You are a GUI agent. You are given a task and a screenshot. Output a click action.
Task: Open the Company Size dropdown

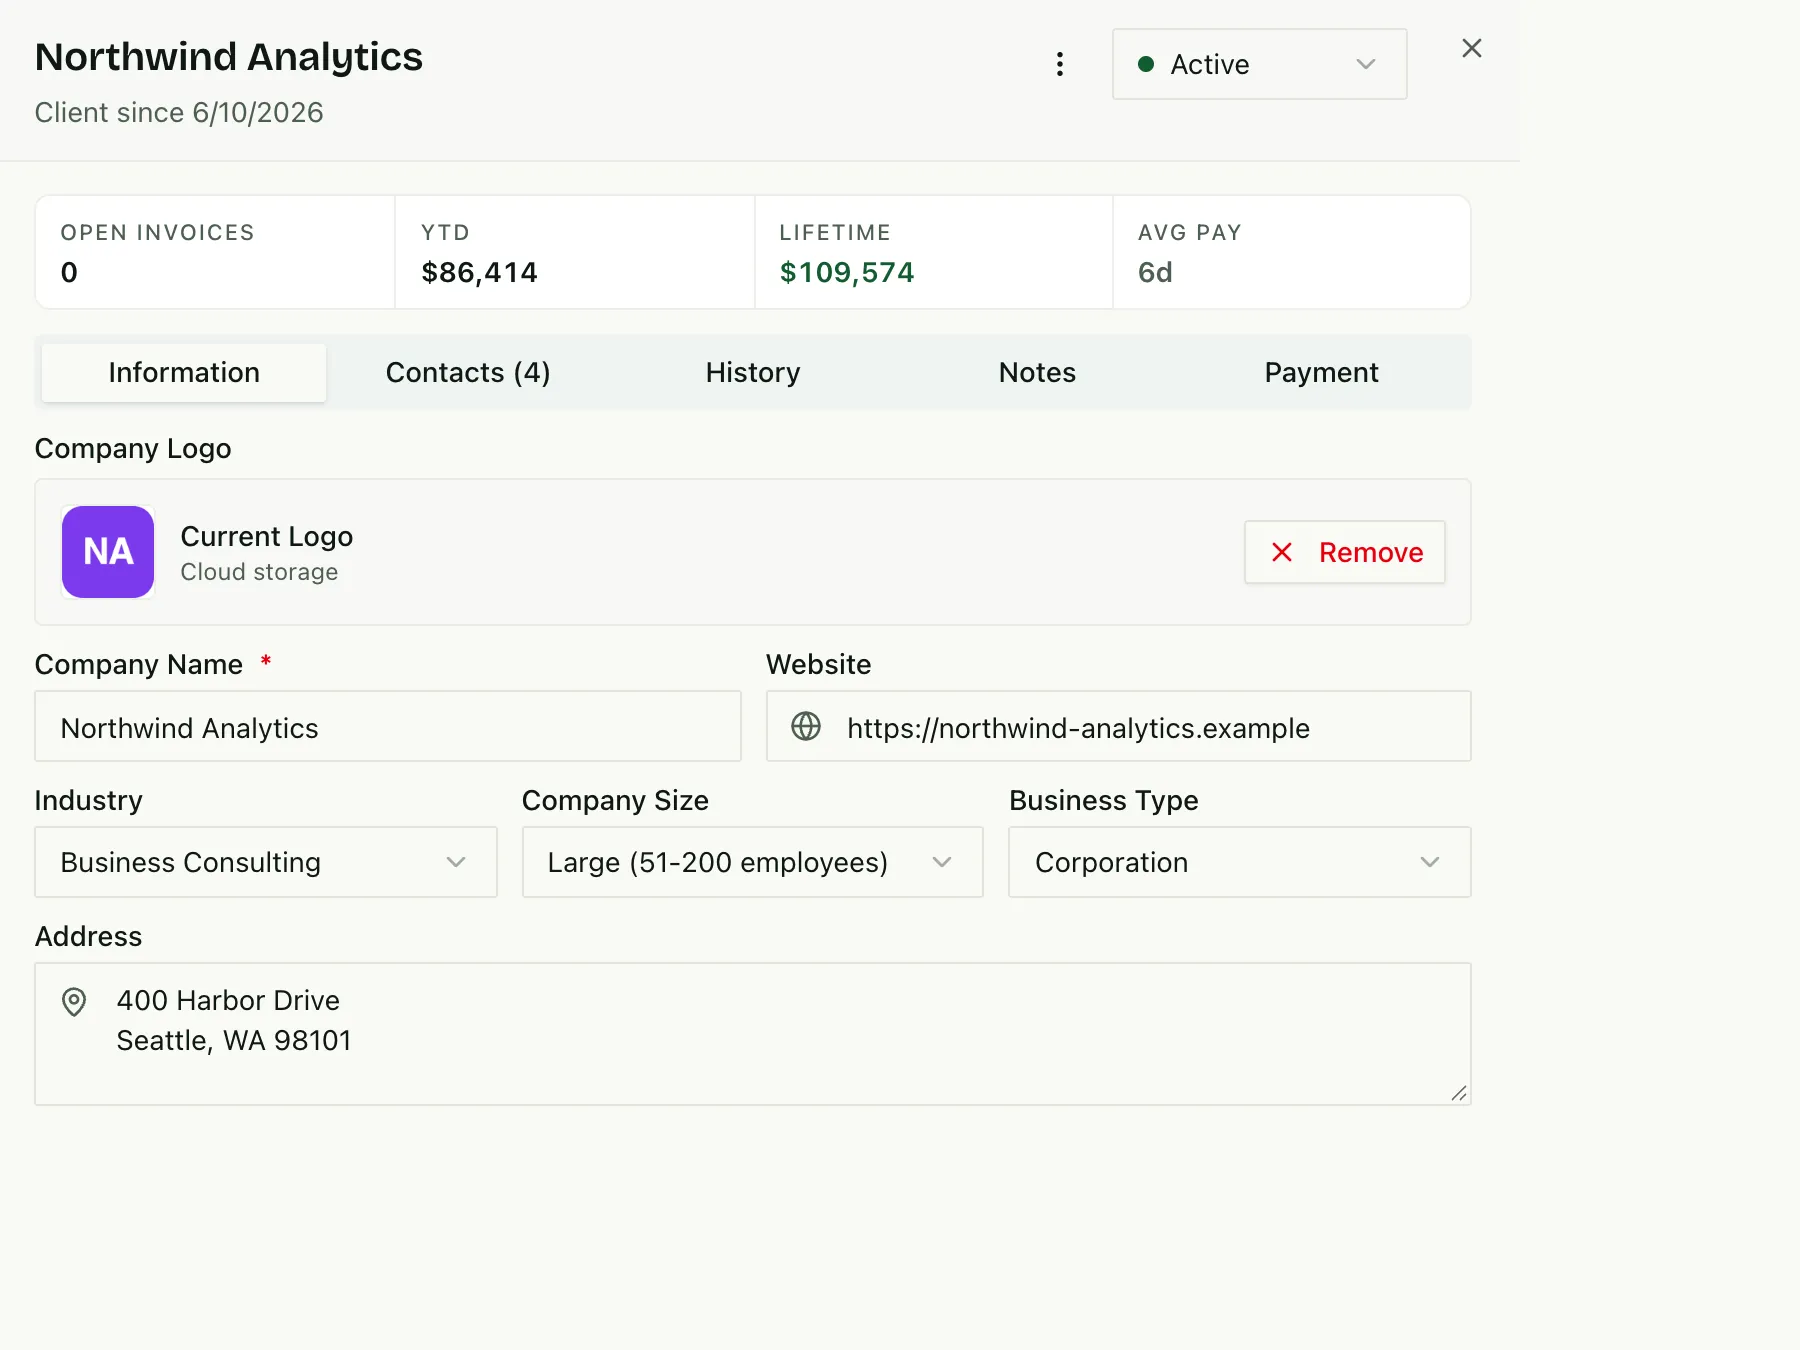click(x=752, y=862)
